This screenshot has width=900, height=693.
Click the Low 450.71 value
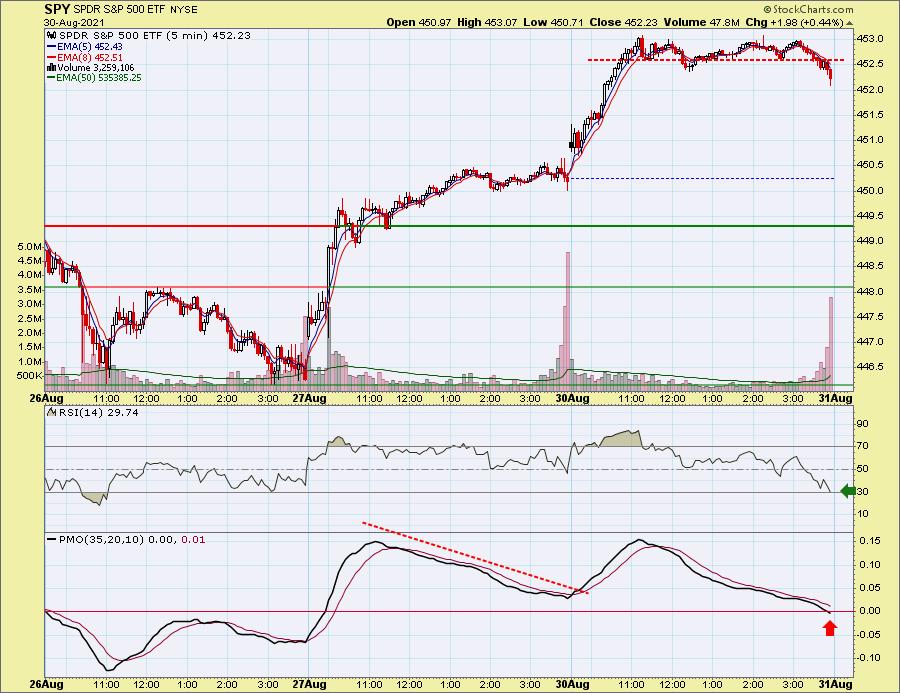point(553,22)
